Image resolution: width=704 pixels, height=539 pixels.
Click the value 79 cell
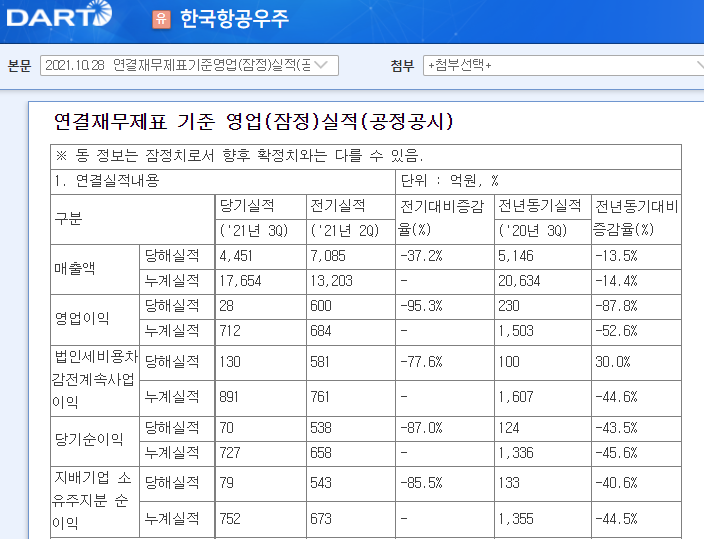coord(260,484)
